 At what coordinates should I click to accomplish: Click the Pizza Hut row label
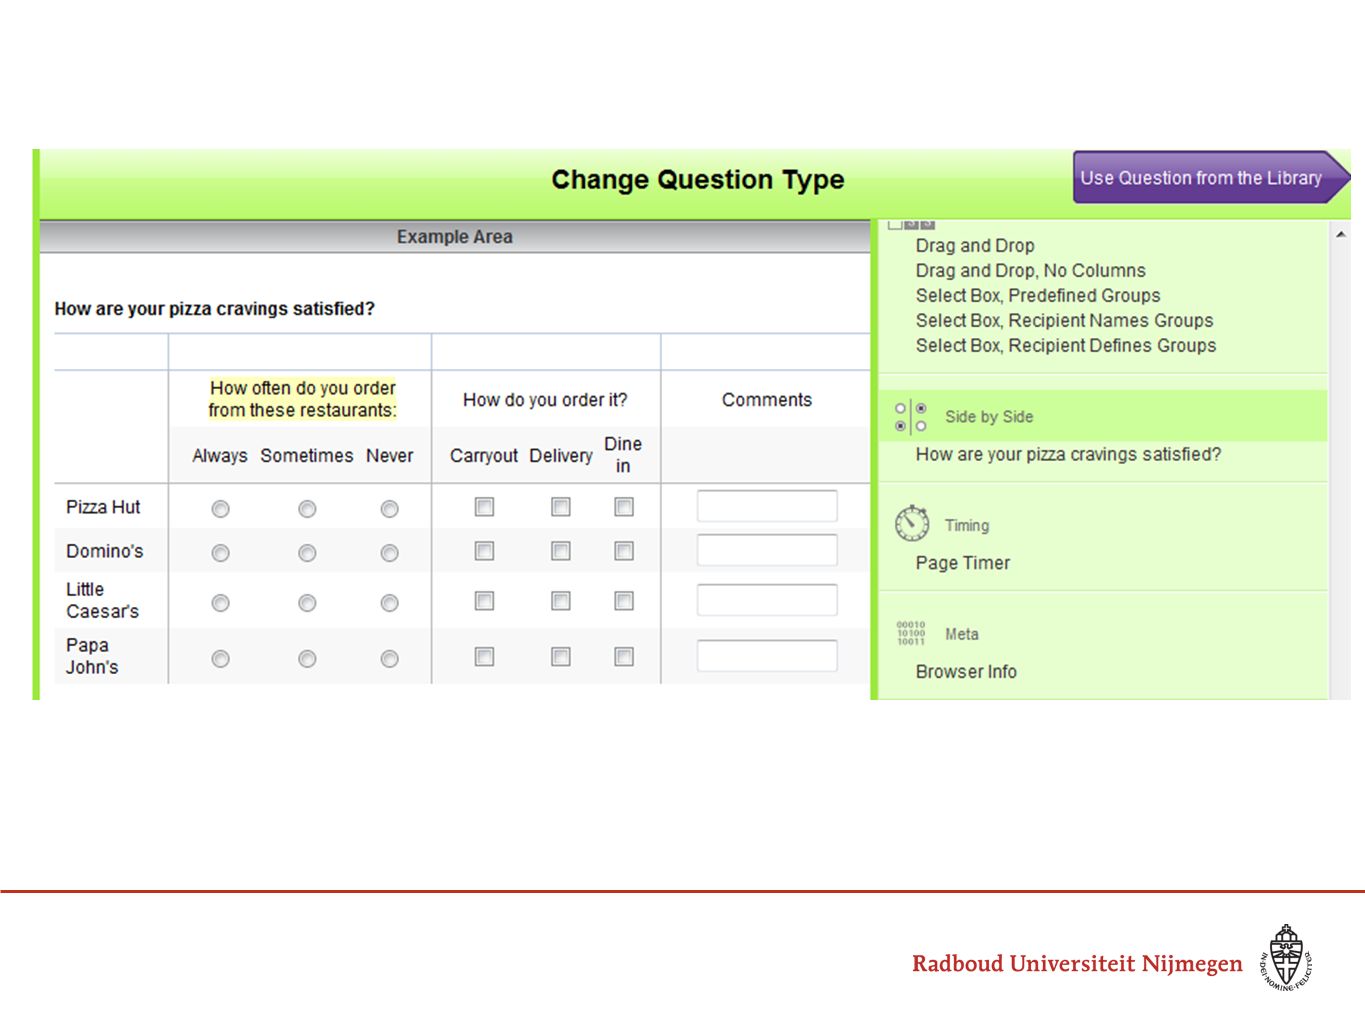(x=103, y=507)
